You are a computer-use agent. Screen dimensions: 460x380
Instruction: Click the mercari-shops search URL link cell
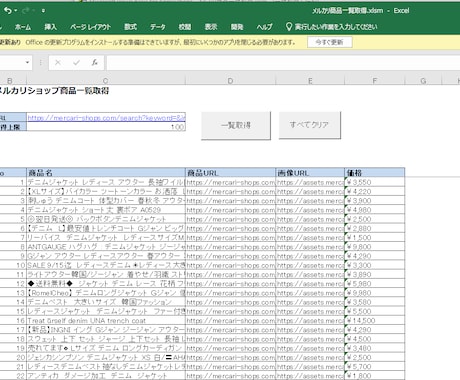106,117
